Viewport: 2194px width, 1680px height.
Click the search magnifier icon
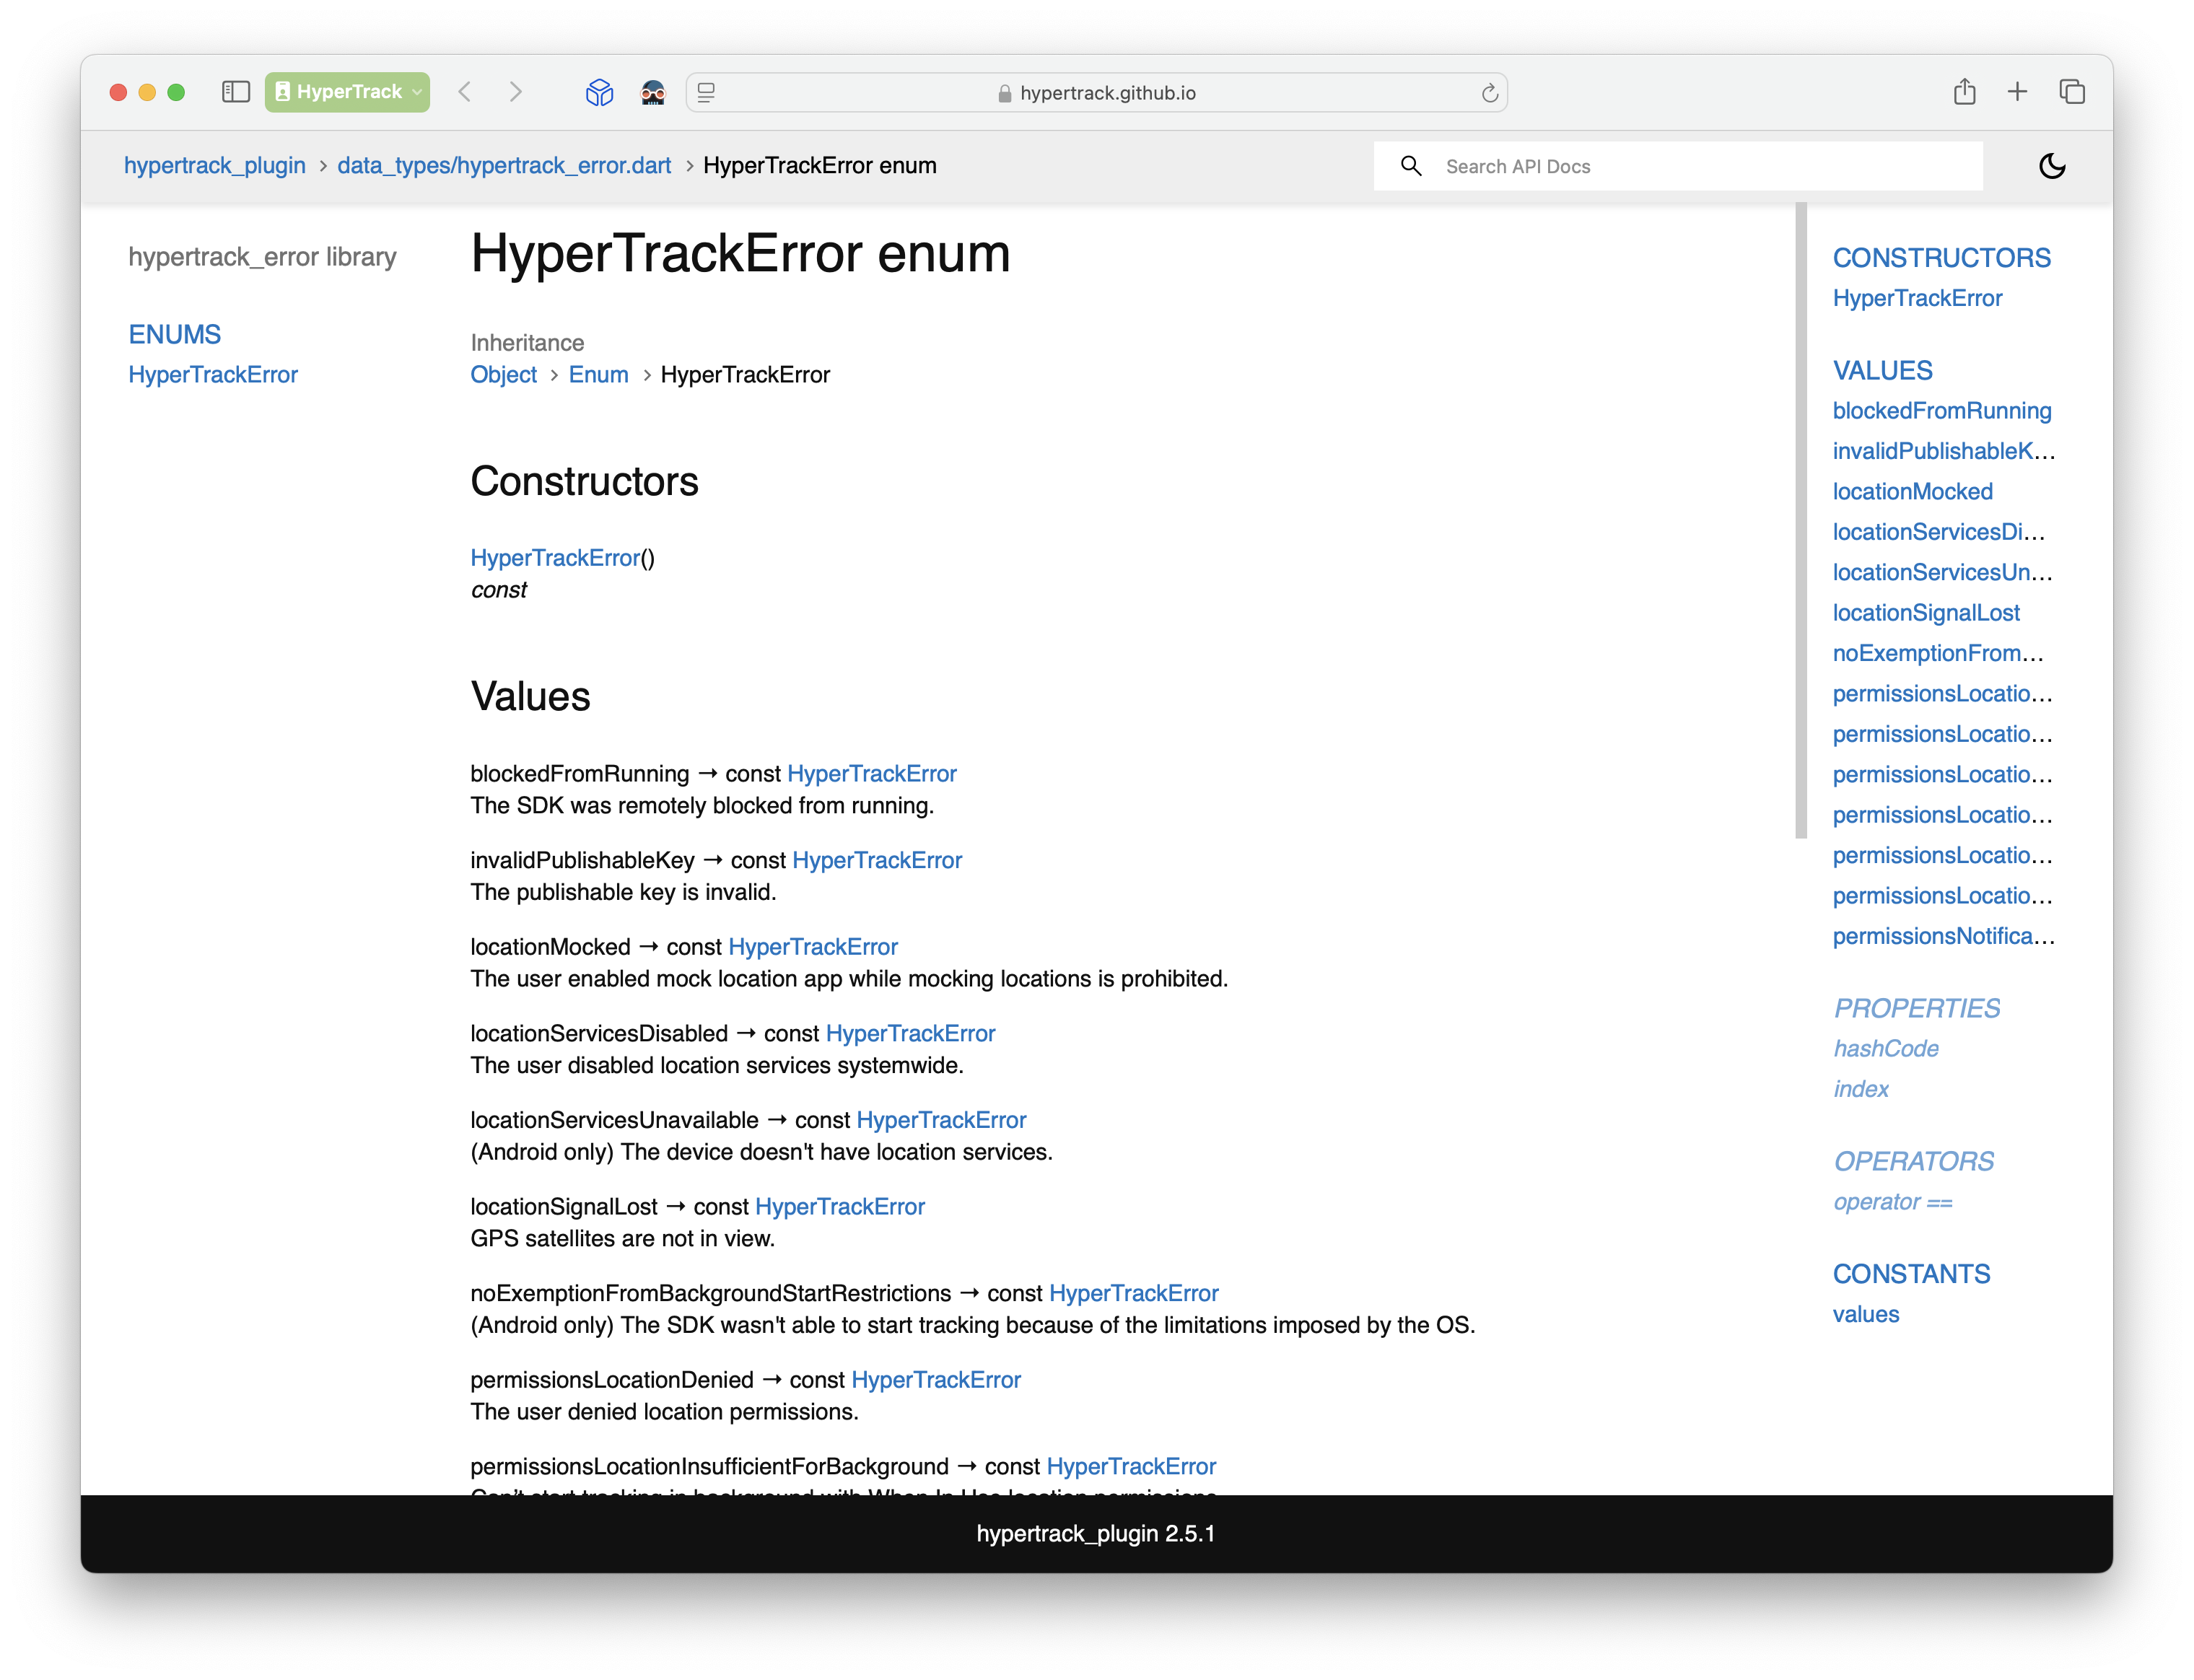(x=1411, y=166)
